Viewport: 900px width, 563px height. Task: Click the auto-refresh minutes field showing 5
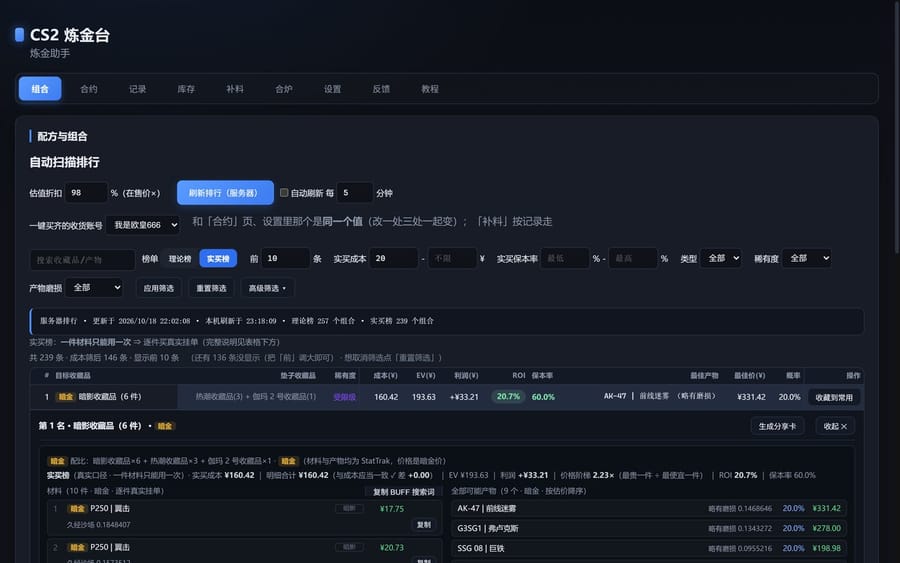click(355, 193)
